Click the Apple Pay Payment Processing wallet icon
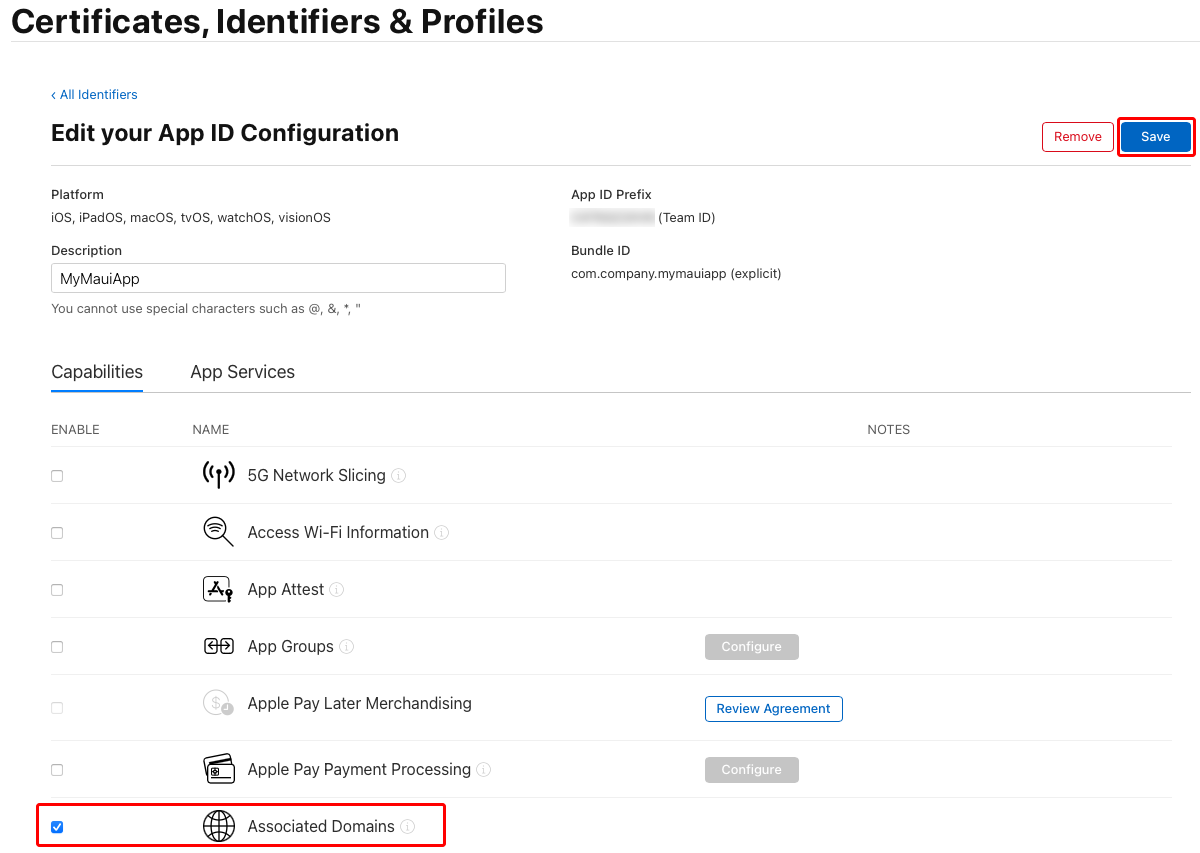1200x853 pixels. (218, 769)
